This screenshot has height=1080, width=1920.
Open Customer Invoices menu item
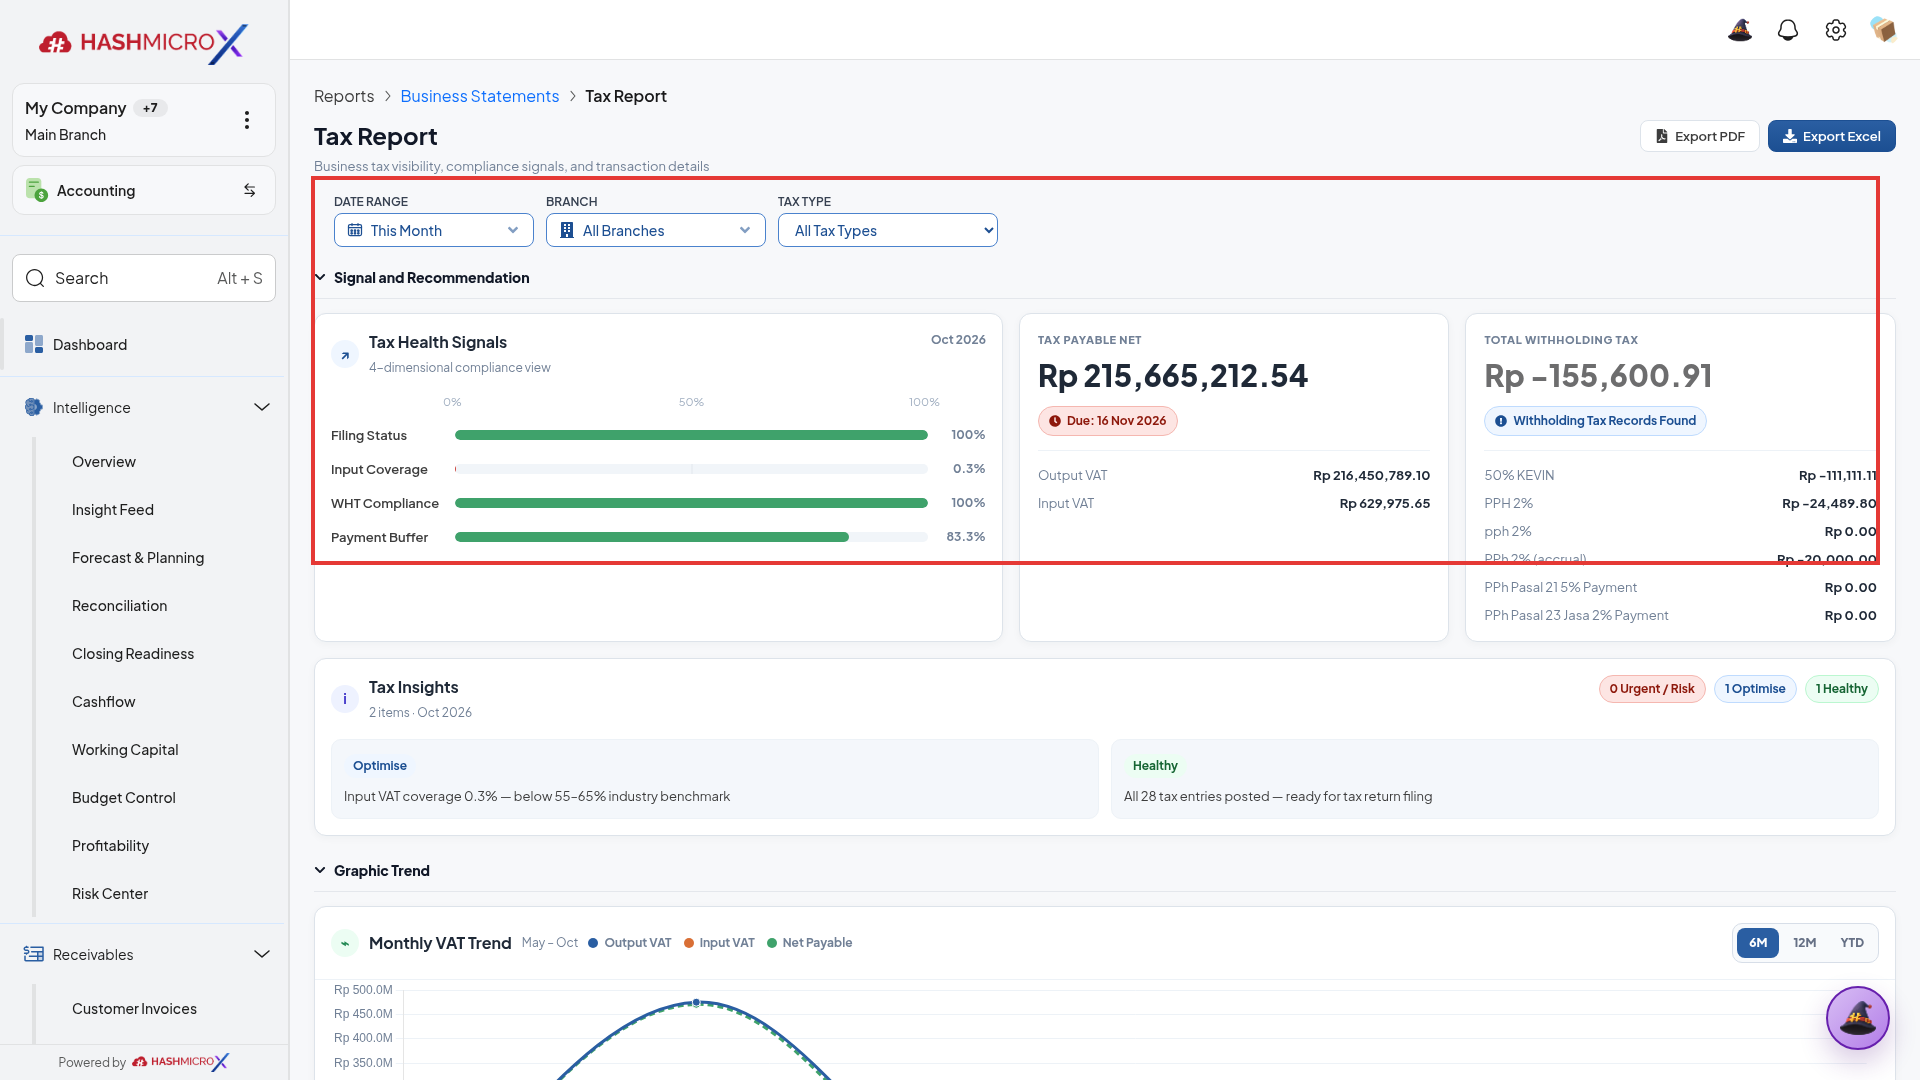pos(134,1008)
